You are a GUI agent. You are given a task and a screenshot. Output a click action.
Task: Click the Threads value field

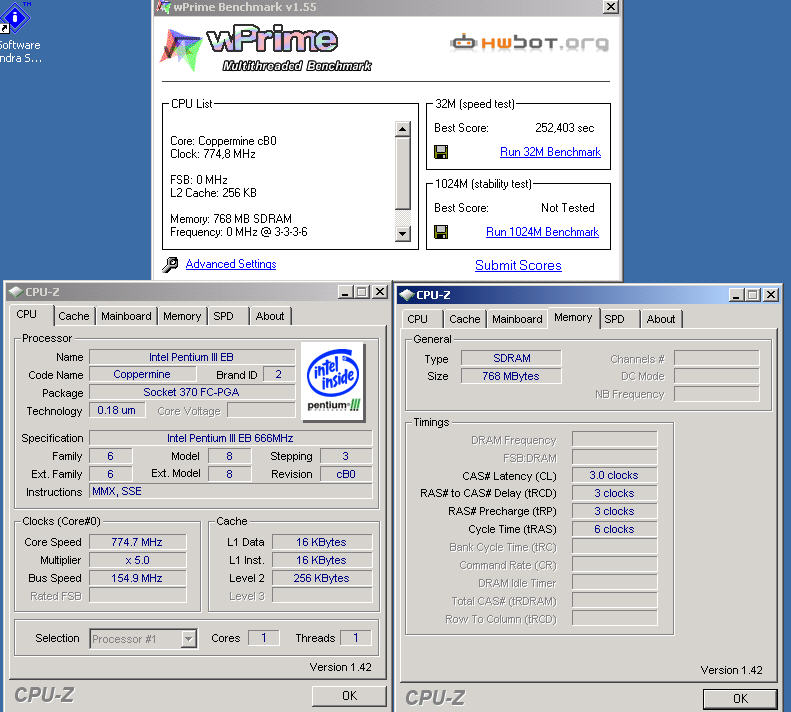(356, 638)
